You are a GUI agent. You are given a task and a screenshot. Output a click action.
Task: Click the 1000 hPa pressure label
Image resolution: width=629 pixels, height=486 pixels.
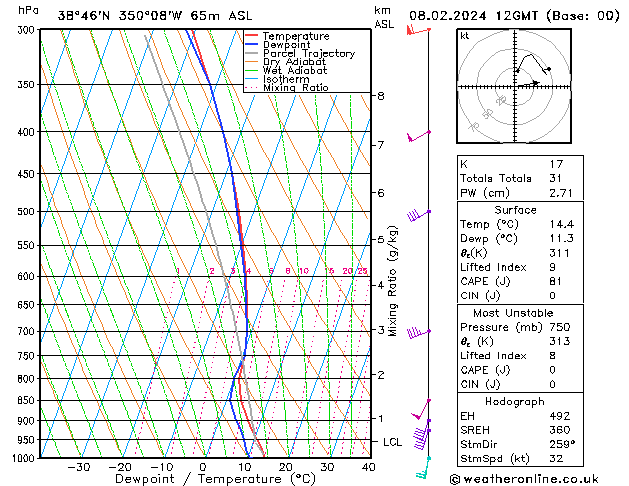(x=26, y=458)
